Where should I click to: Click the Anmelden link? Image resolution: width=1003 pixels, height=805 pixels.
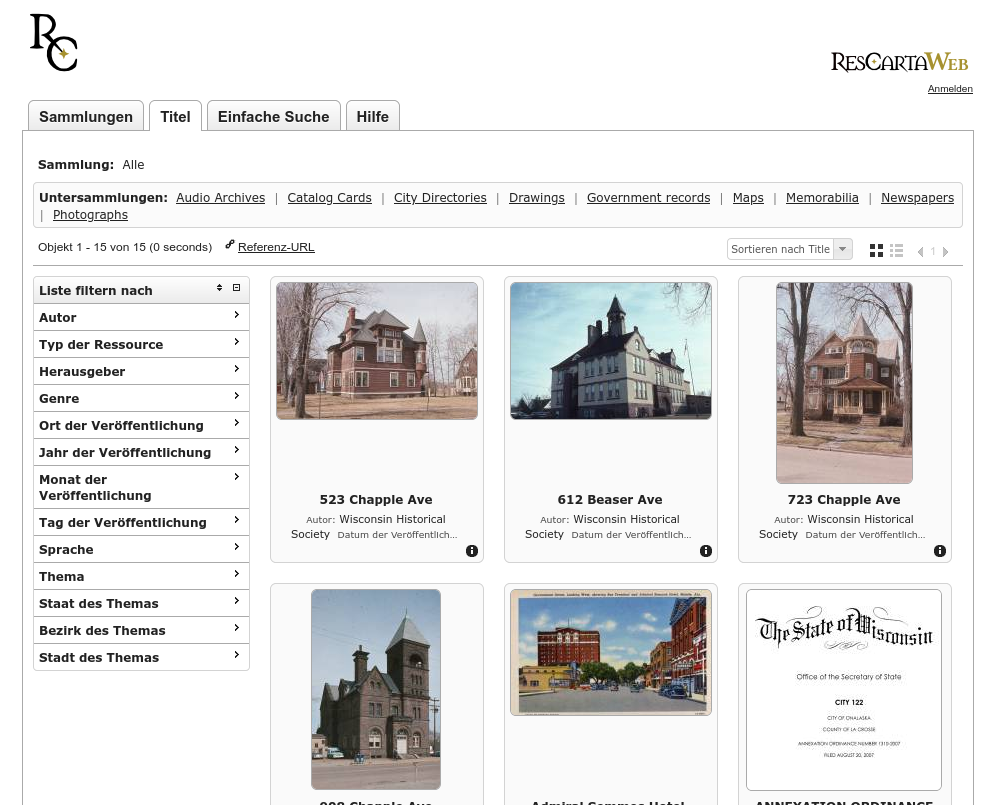950,89
